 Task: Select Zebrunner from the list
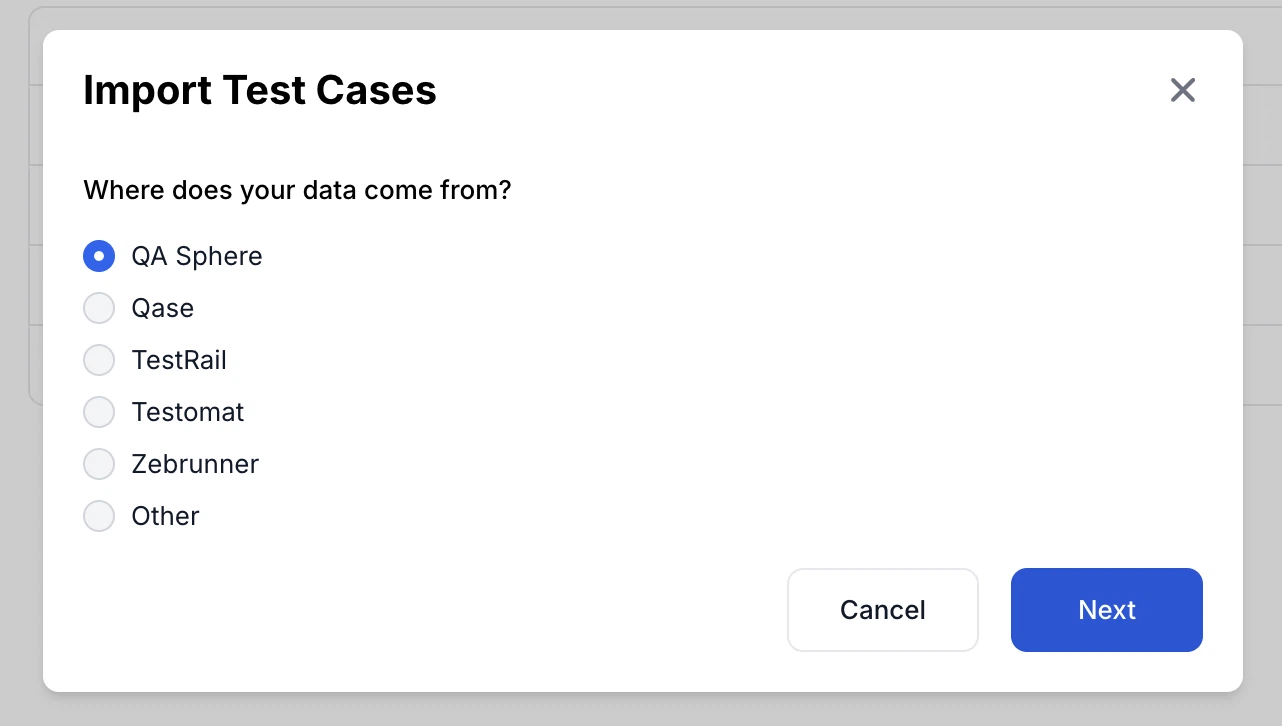coord(99,464)
